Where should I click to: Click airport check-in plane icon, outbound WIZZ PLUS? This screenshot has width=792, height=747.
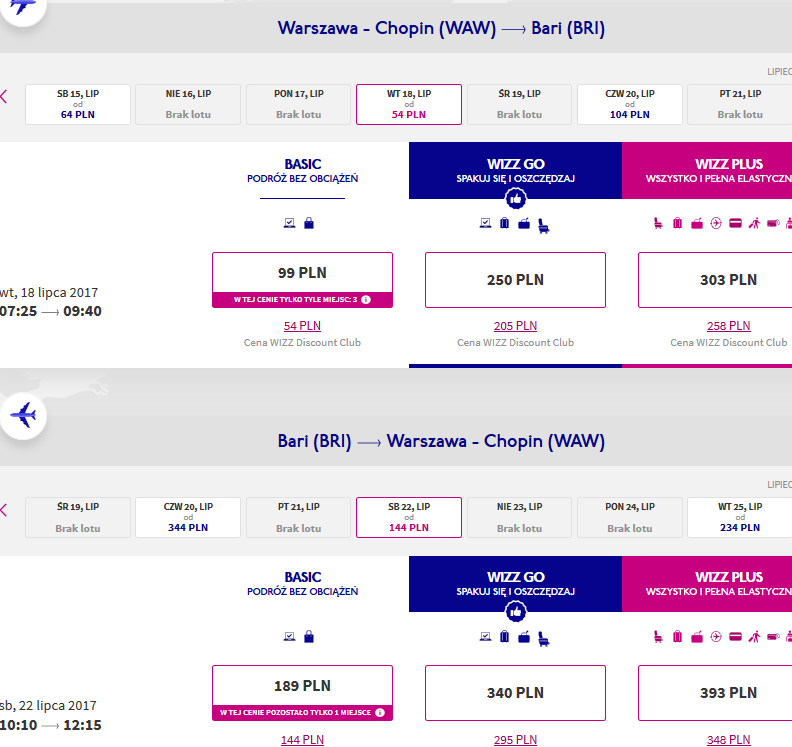tap(716, 223)
